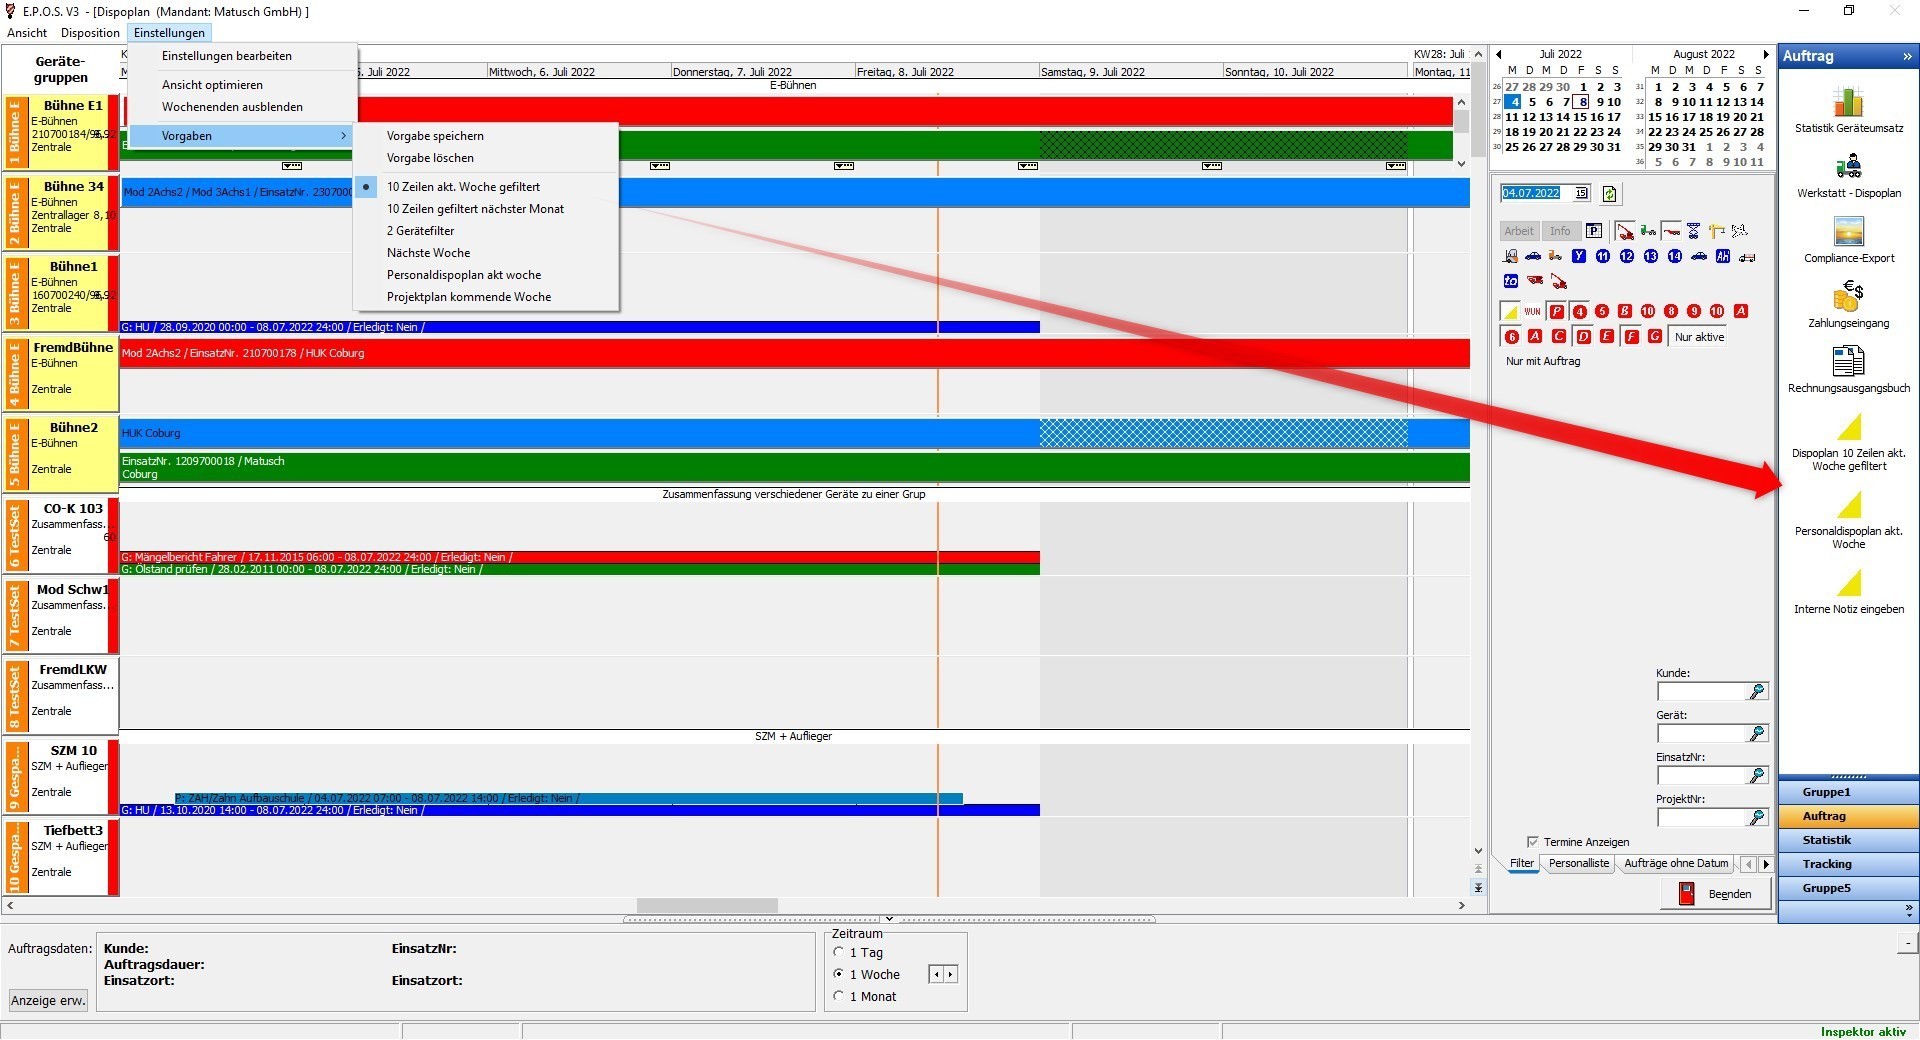Toggle the Termine Anzeigen checkbox
The height and width of the screenshot is (1040, 1920).
1532,842
